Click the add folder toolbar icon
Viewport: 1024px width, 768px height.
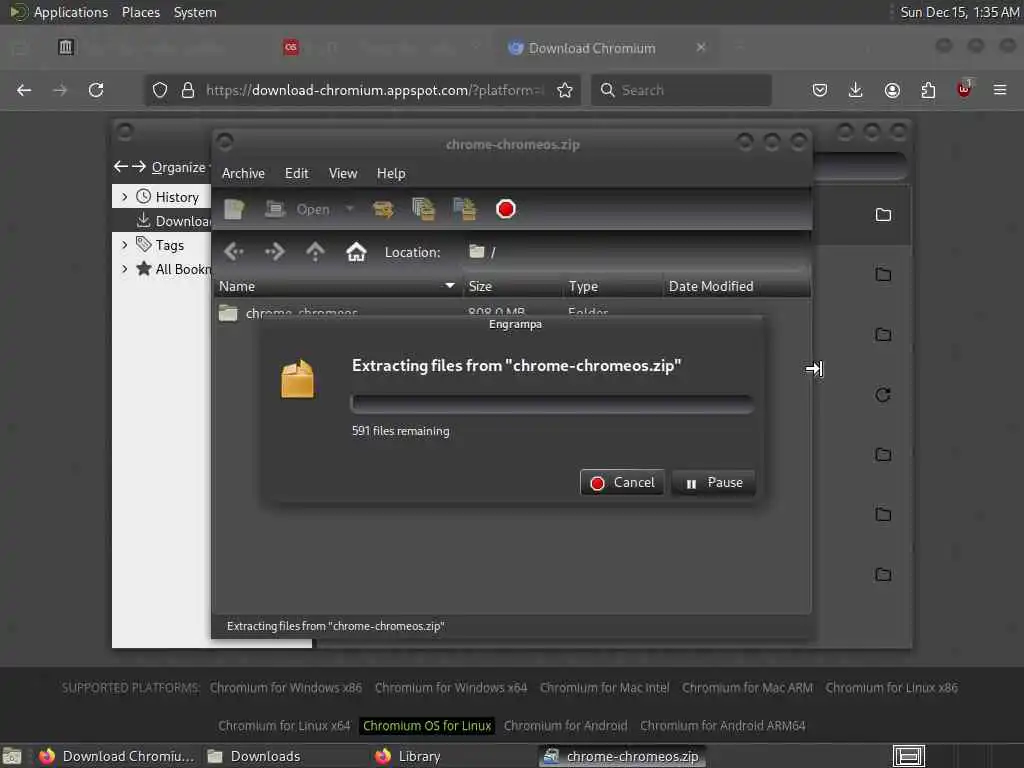click(x=465, y=210)
